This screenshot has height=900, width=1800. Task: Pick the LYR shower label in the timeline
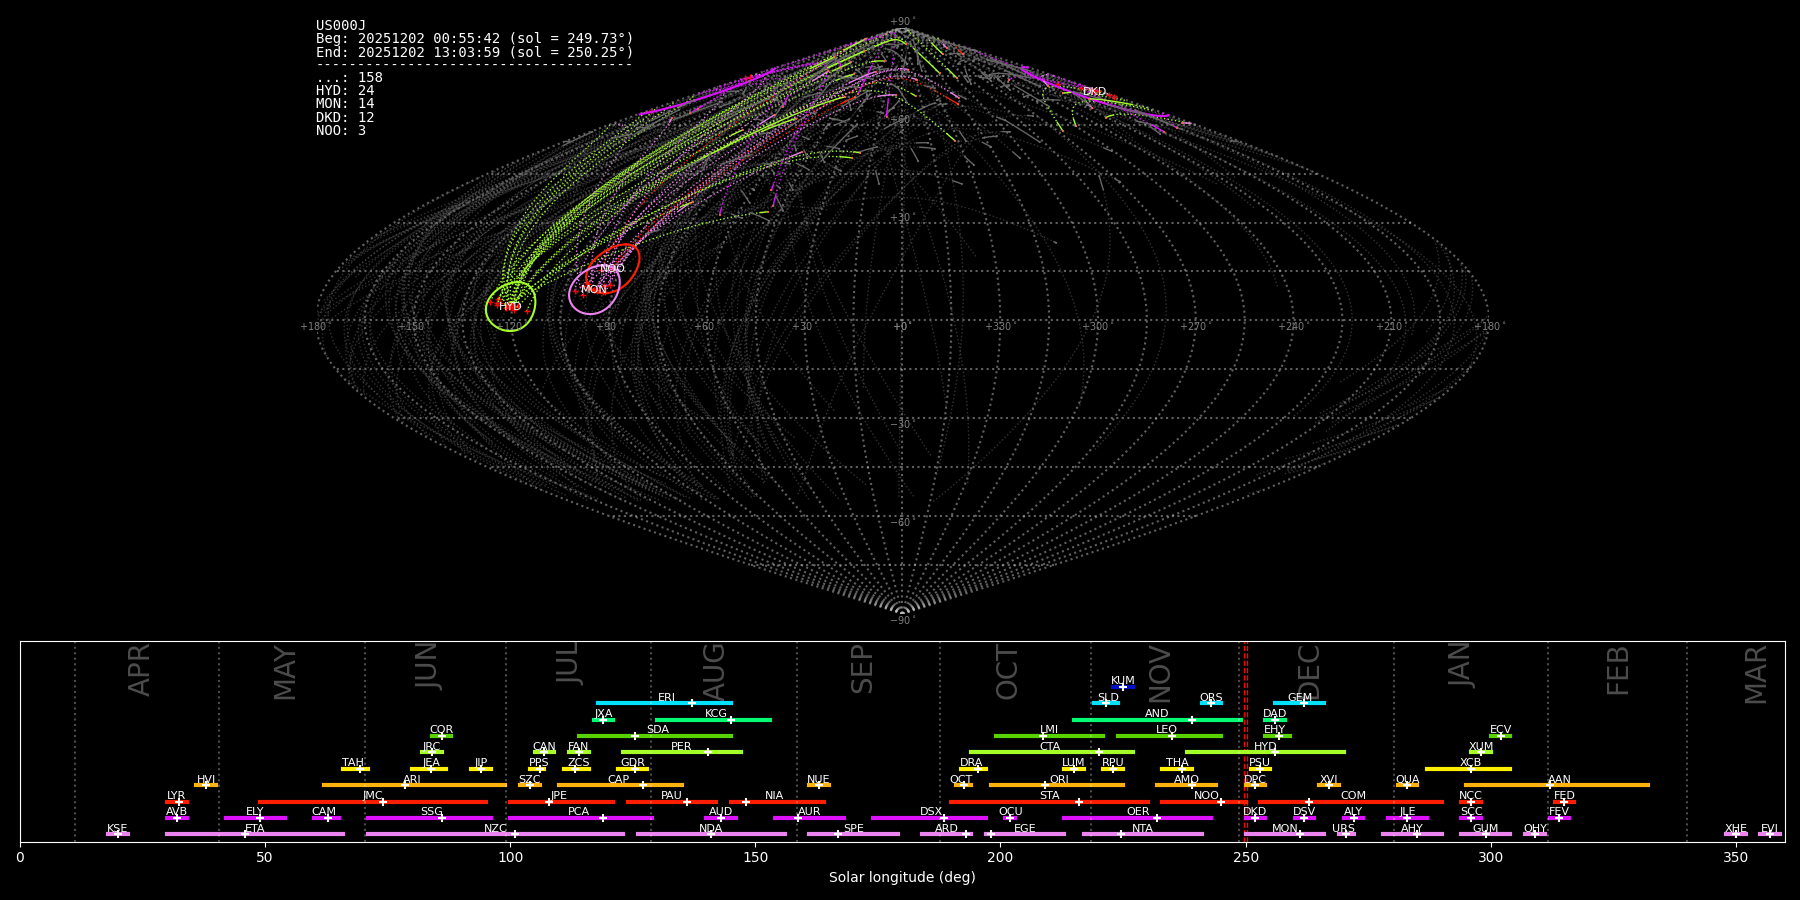click(x=176, y=796)
